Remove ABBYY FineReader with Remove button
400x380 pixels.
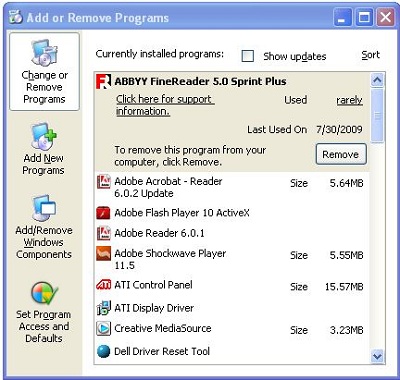click(x=341, y=154)
